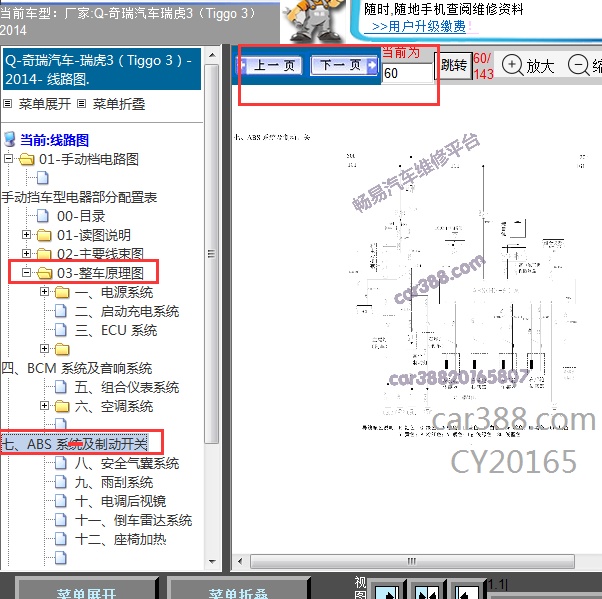This screenshot has height=599, width=602.
Task: Expand the 六、空调系统 node
Action: 45,405
